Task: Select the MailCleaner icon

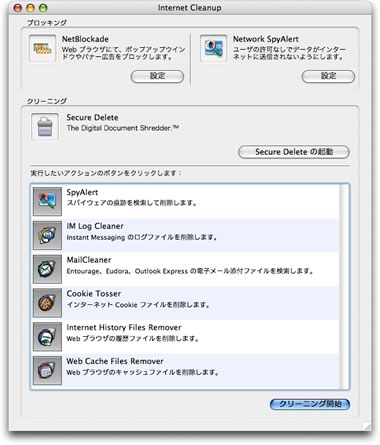Action: click(47, 269)
